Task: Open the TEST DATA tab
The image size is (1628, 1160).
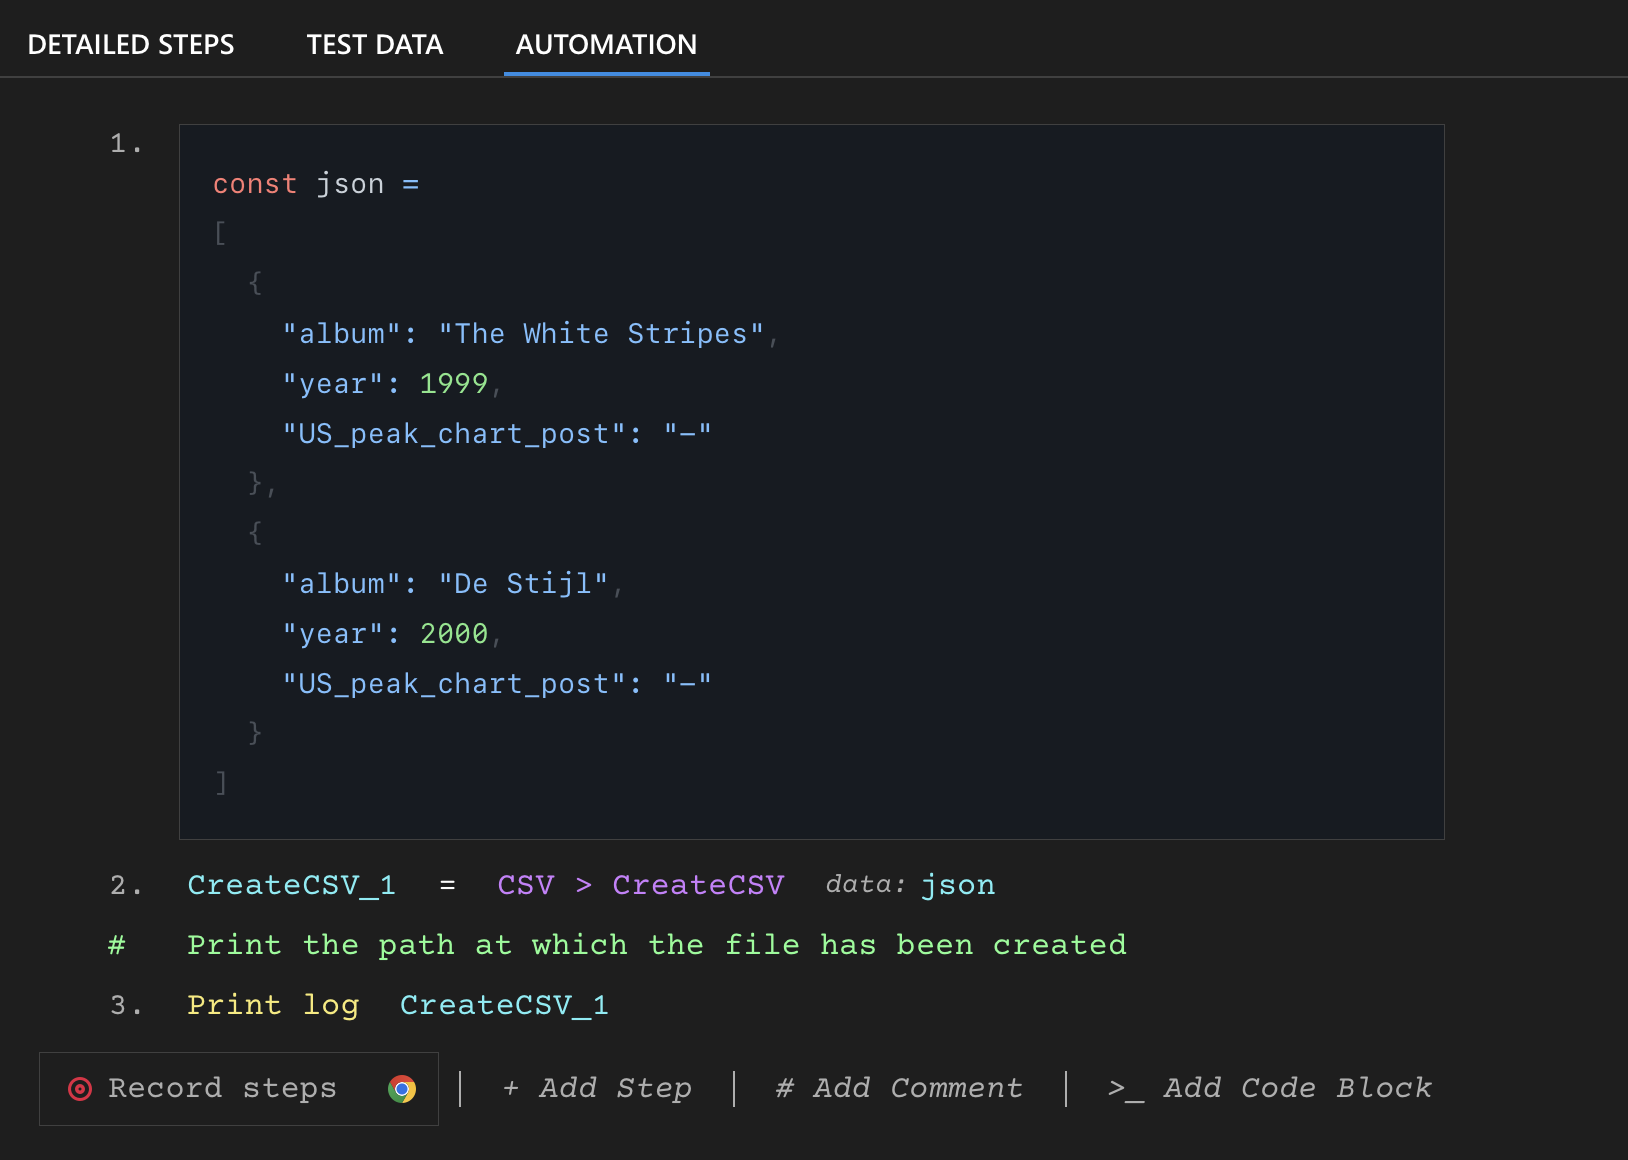Action: [375, 44]
